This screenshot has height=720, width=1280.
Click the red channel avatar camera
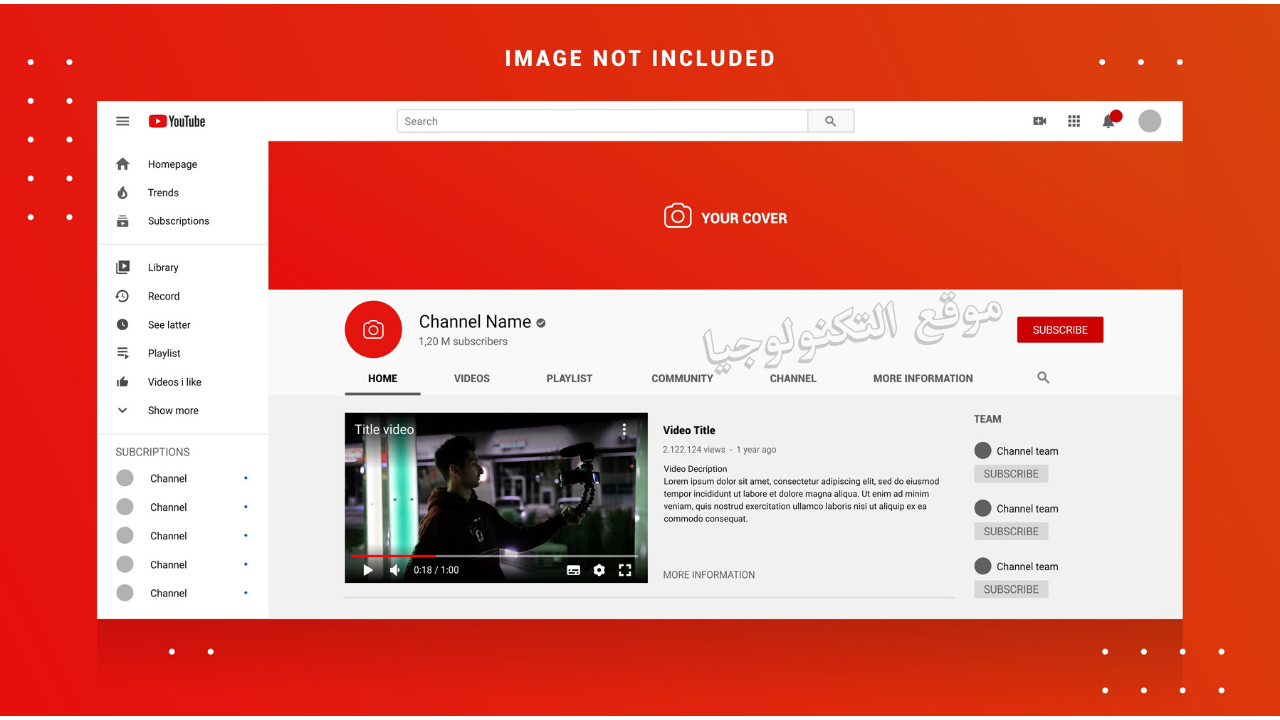point(373,330)
